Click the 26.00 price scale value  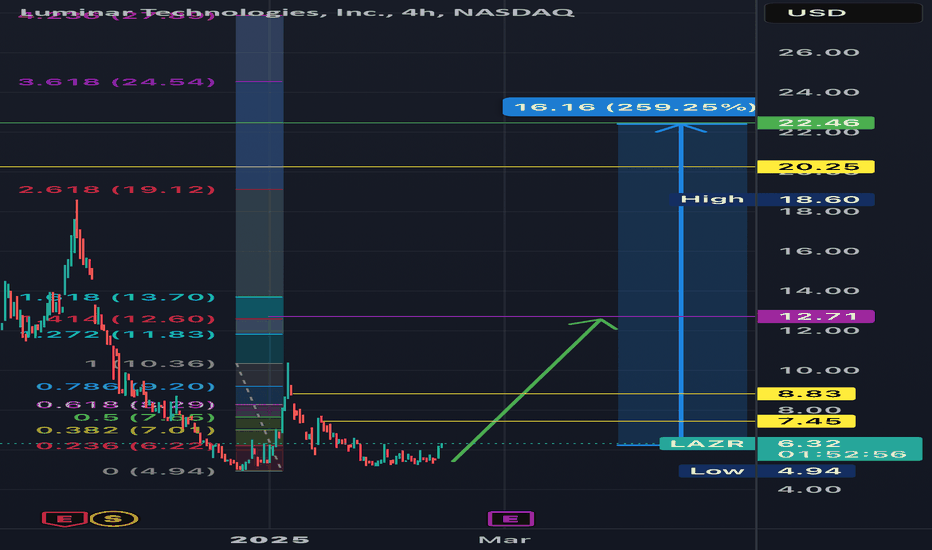coord(819,52)
